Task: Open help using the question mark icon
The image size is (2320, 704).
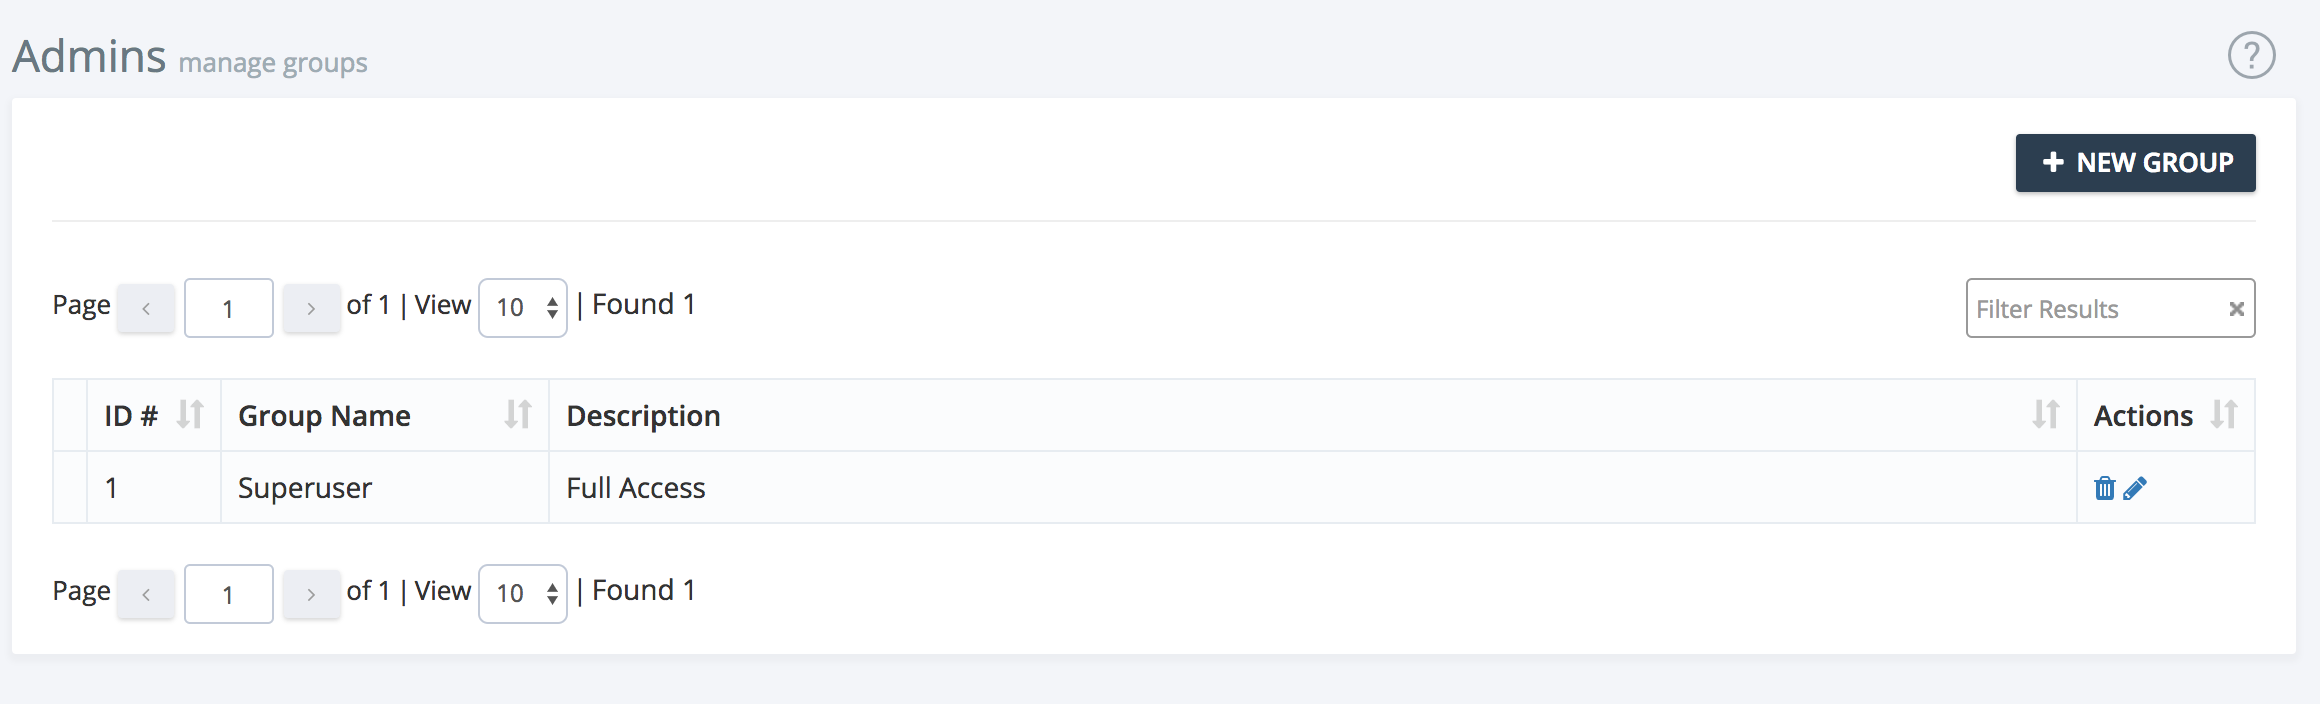Action: (2251, 56)
